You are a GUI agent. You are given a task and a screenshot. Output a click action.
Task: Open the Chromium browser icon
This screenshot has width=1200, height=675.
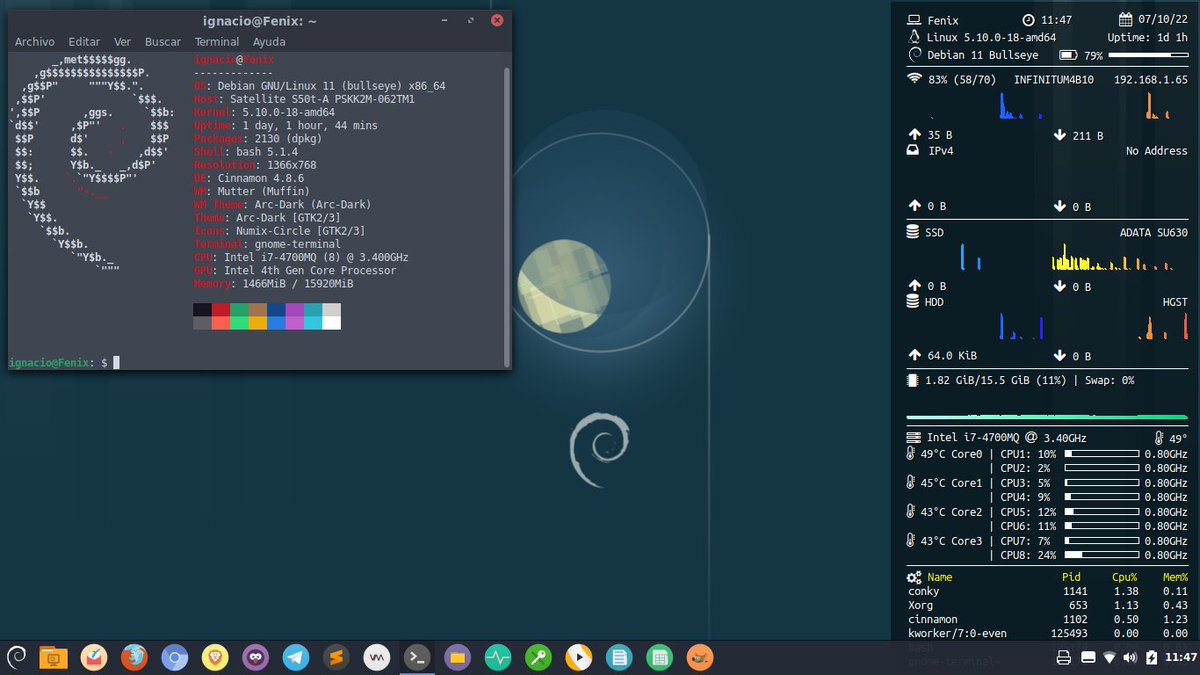click(x=174, y=657)
